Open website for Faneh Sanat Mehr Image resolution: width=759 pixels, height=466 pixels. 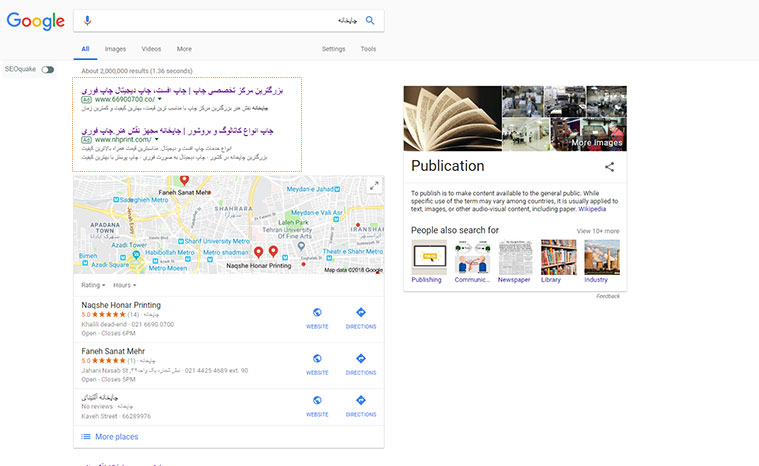point(317,364)
